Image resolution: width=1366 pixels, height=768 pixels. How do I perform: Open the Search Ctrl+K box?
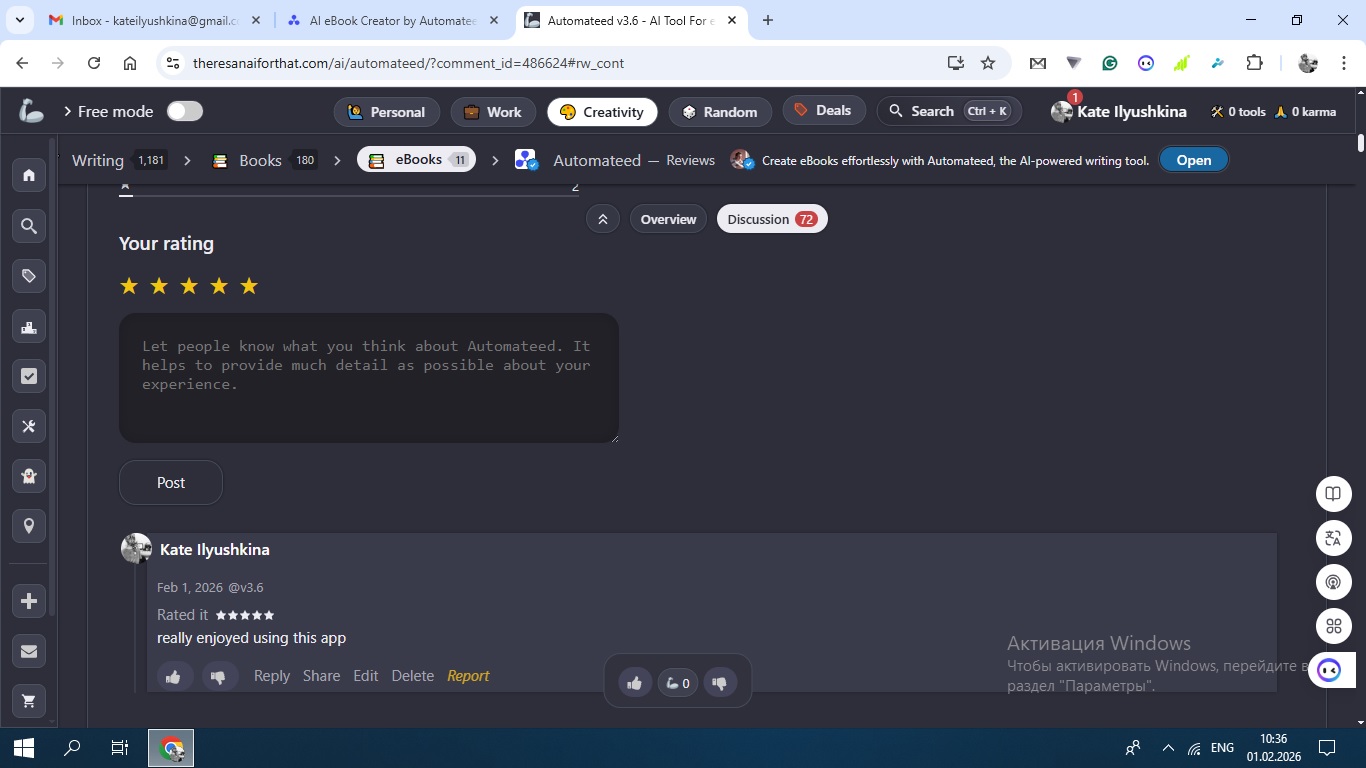949,111
